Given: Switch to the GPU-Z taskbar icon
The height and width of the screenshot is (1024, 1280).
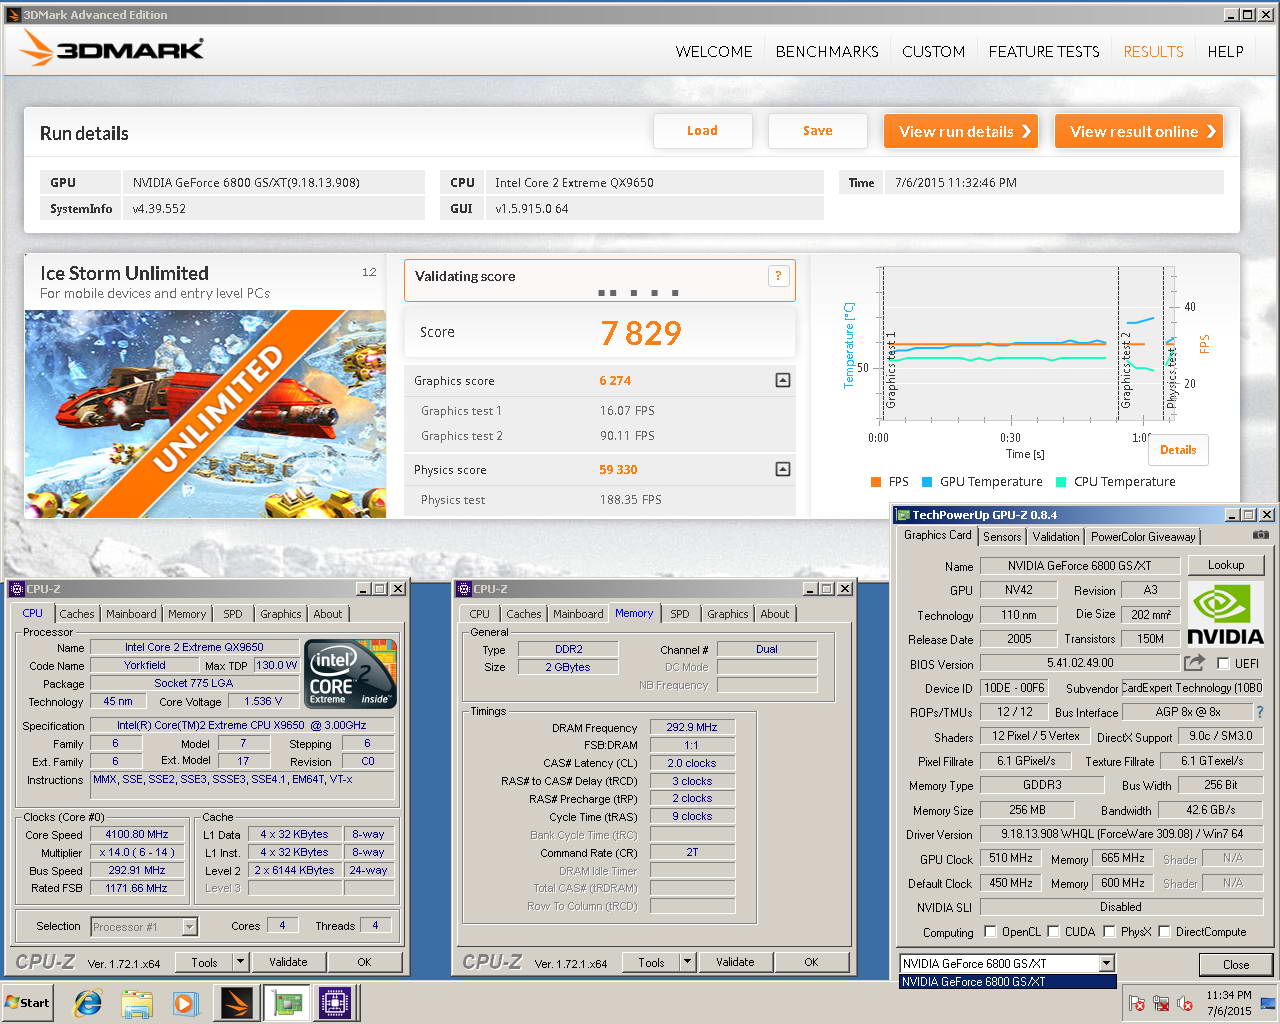Looking at the screenshot, I should 287,1003.
